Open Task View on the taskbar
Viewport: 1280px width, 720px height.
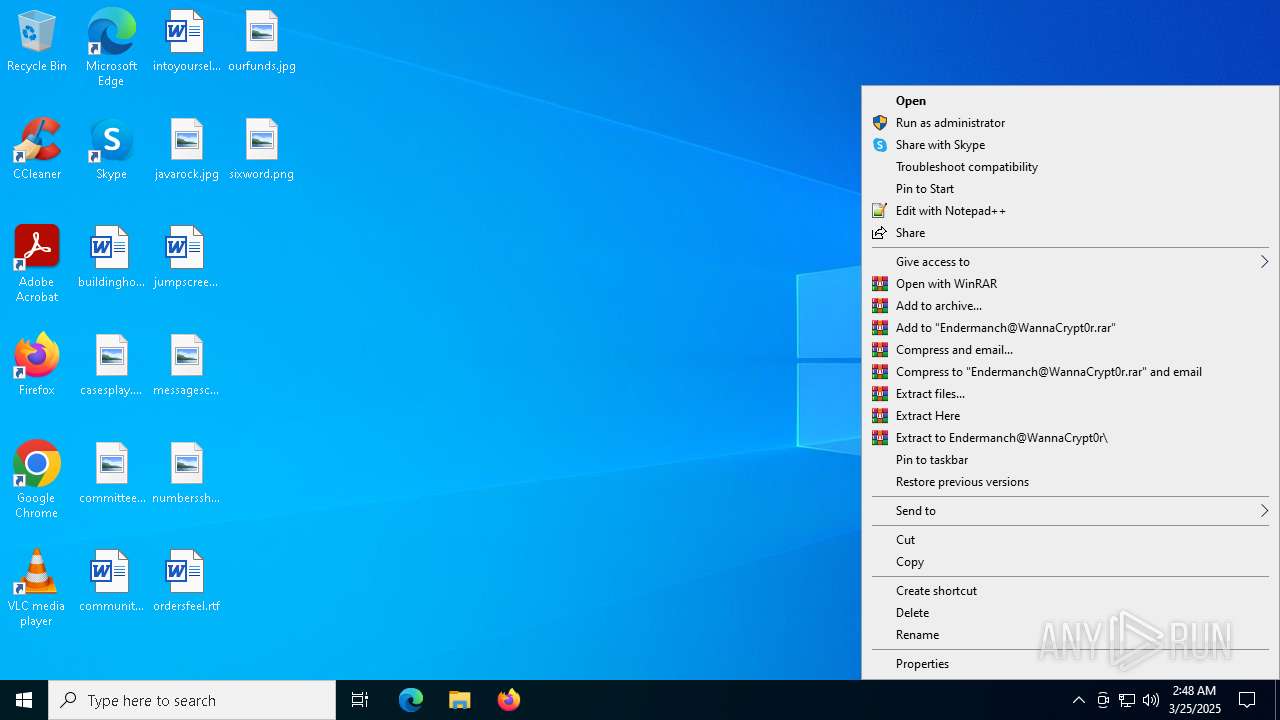point(360,700)
